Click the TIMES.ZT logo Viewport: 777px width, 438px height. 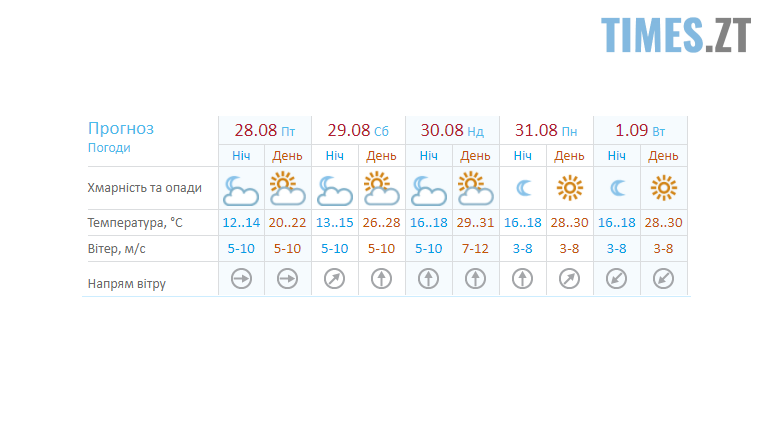coord(676,35)
